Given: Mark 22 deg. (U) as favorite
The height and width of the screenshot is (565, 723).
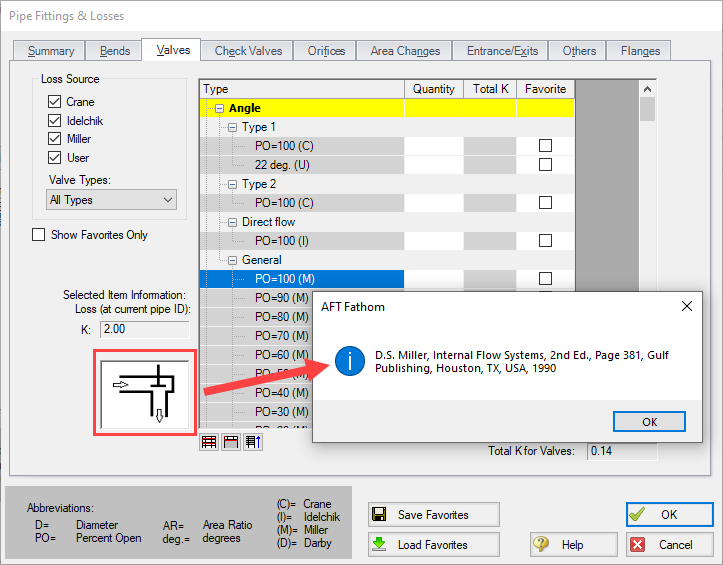Looking at the screenshot, I should tap(545, 165).
